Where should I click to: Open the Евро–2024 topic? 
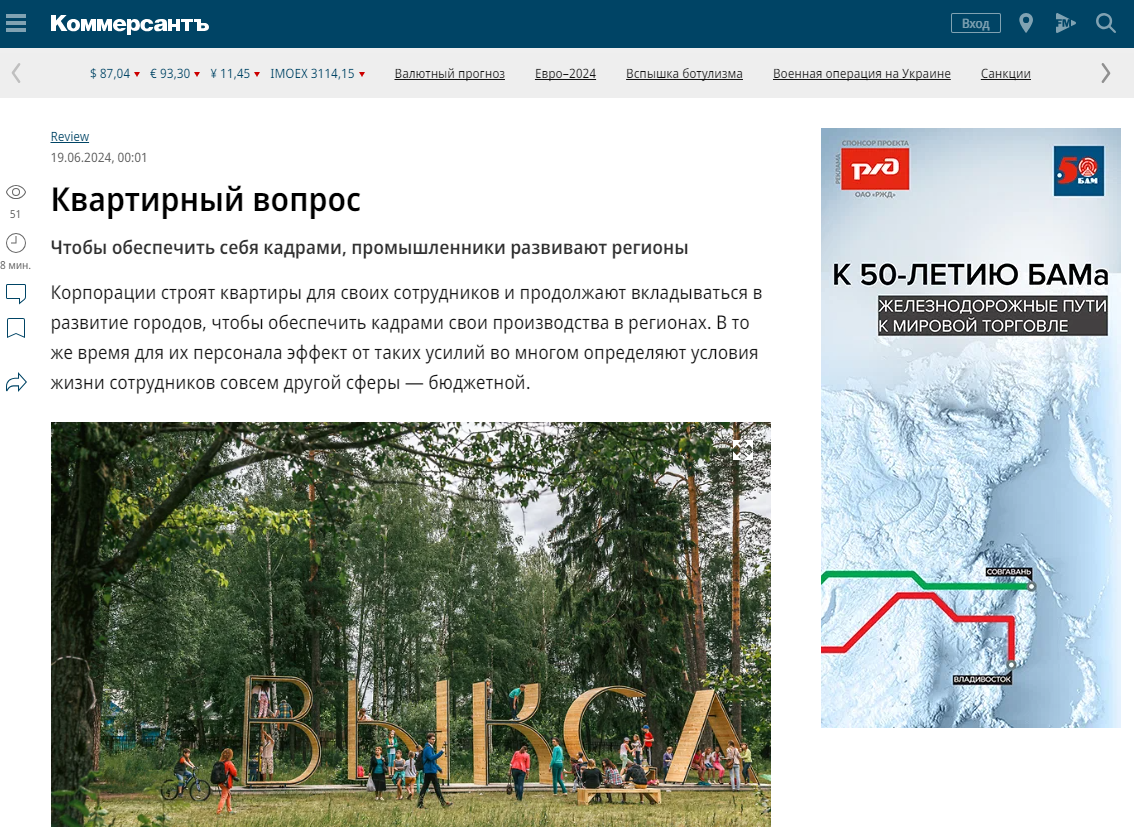[566, 74]
